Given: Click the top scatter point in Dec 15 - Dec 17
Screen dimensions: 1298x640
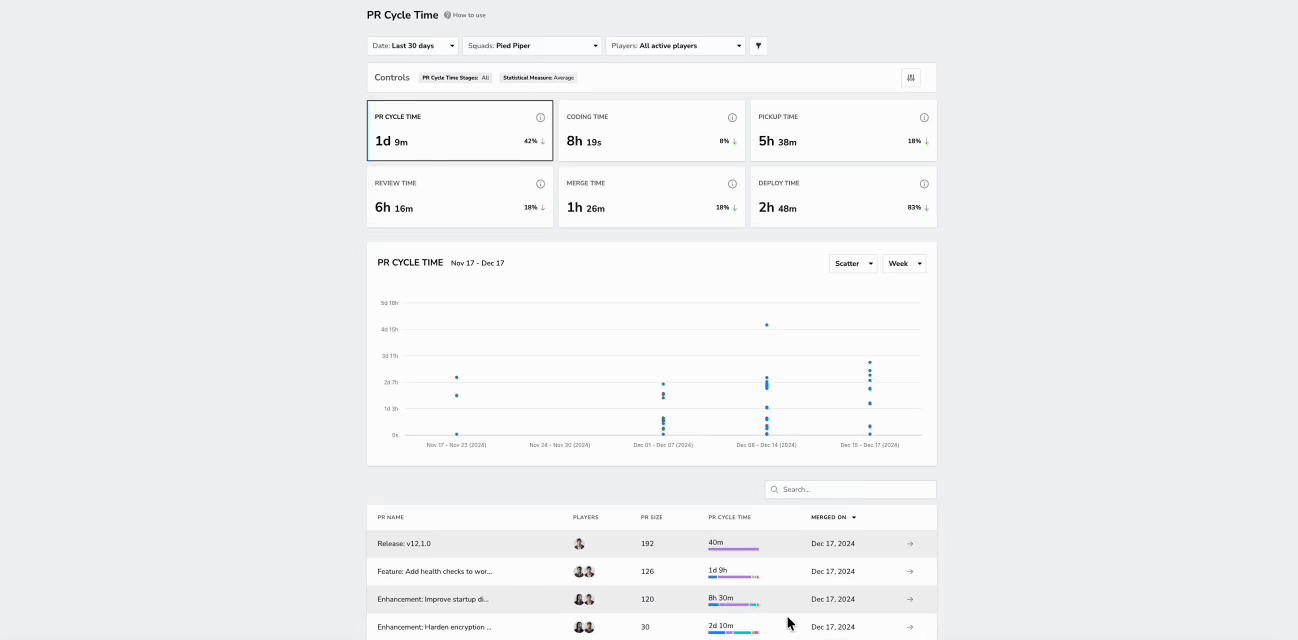Looking at the screenshot, I should (870, 363).
